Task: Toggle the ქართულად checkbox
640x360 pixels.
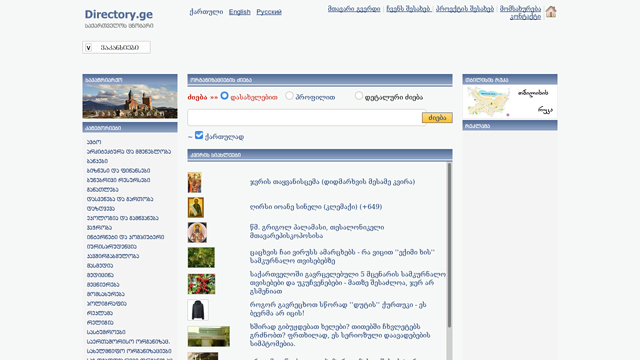Action: 199,135
